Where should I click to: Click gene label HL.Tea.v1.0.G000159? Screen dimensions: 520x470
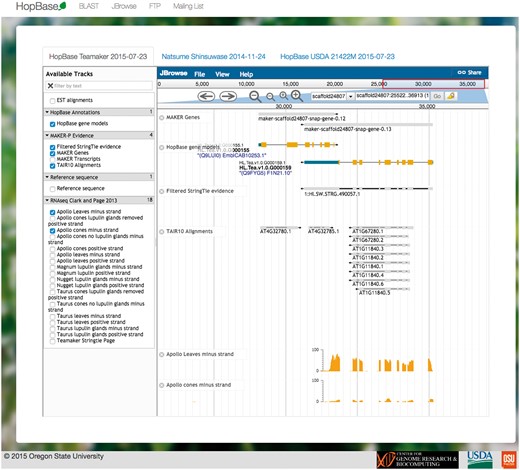(265, 167)
